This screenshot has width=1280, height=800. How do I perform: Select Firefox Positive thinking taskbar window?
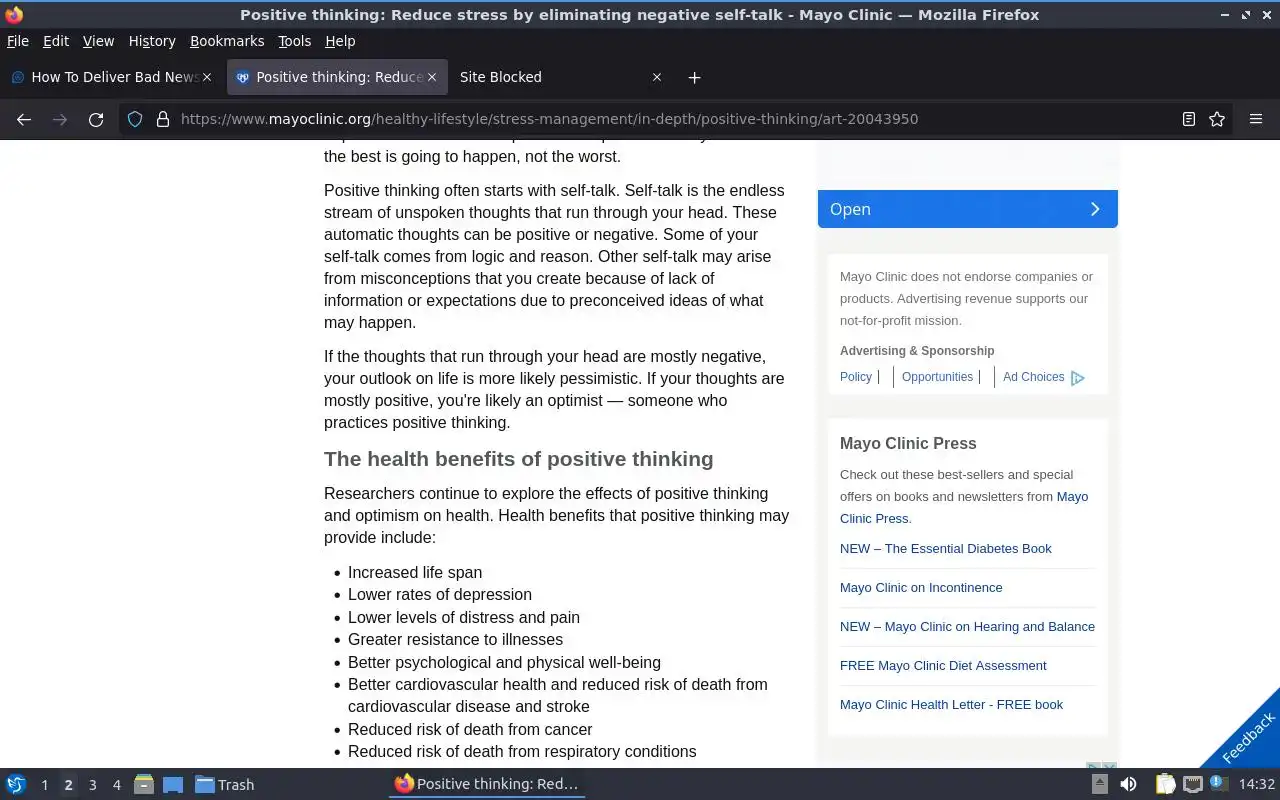pyautogui.click(x=487, y=784)
